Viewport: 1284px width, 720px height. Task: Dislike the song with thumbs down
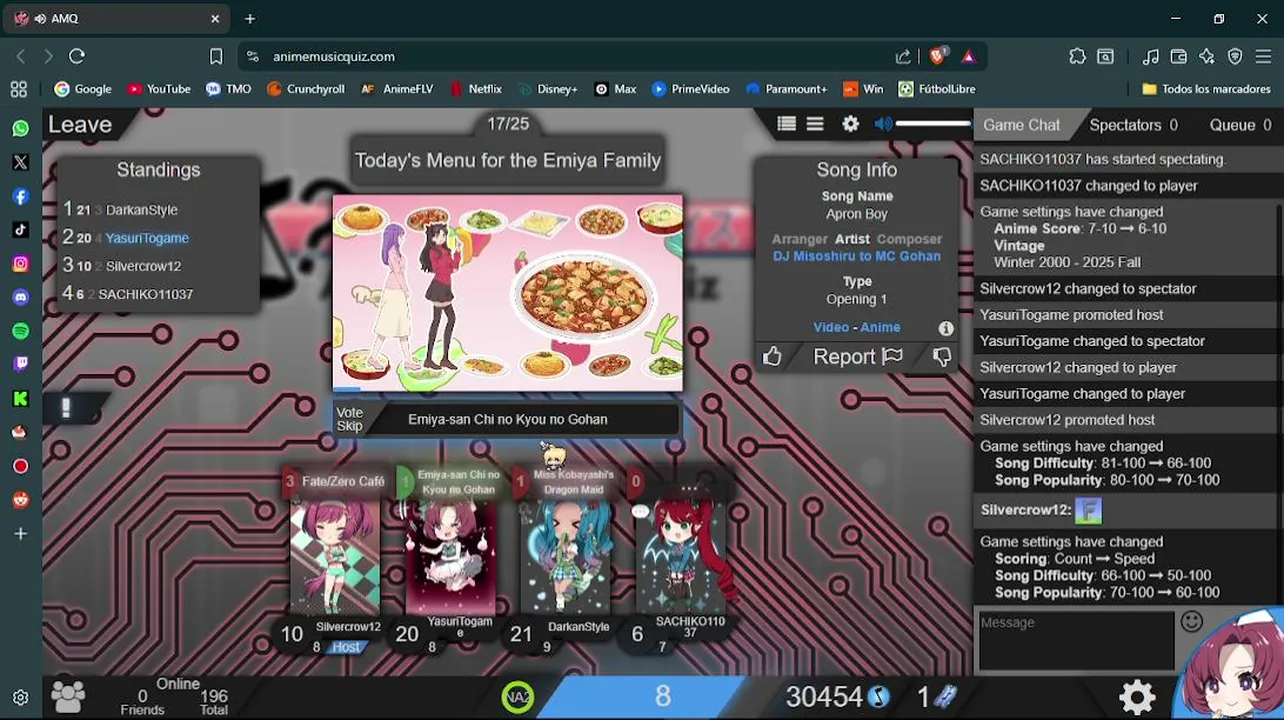[941, 356]
